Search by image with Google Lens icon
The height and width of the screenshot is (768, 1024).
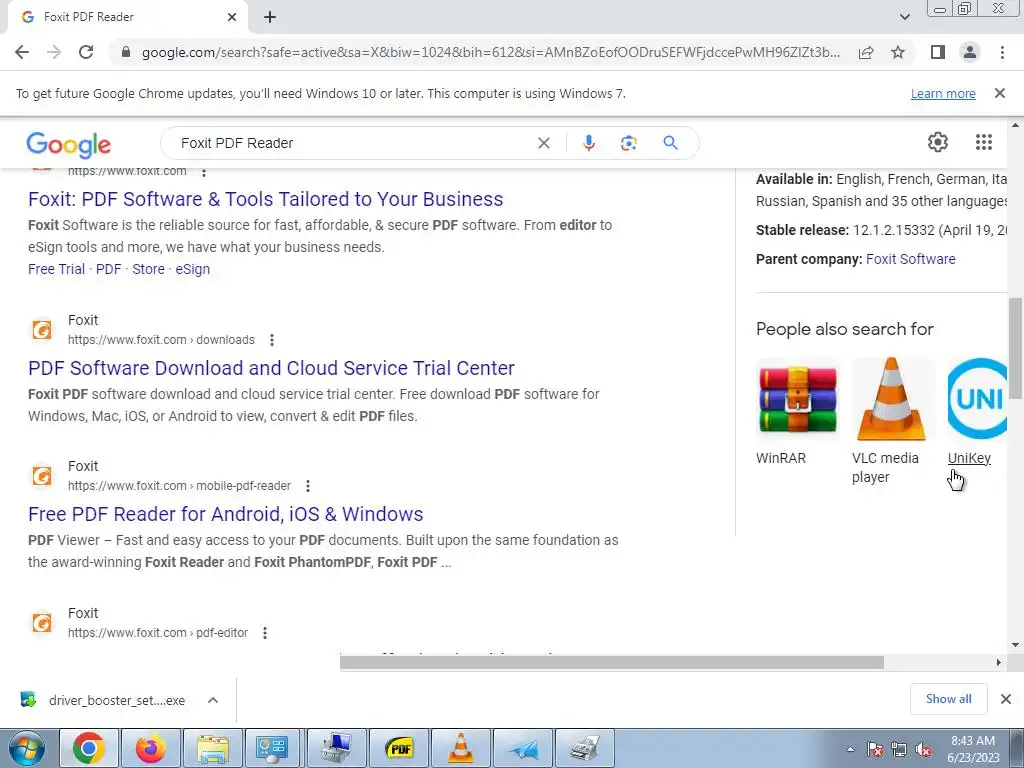[628, 143]
